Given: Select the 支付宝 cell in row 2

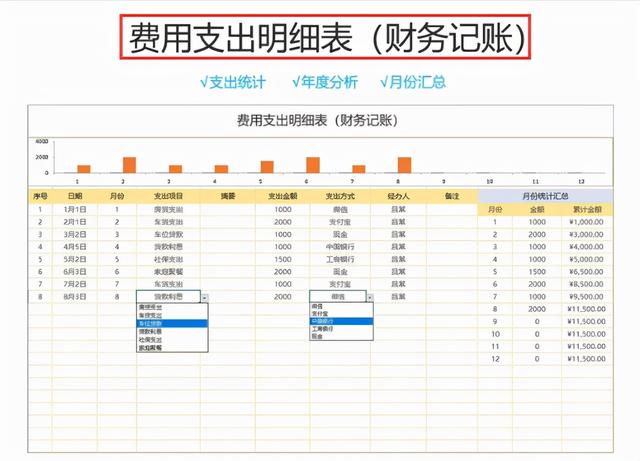Looking at the screenshot, I should [x=340, y=222].
